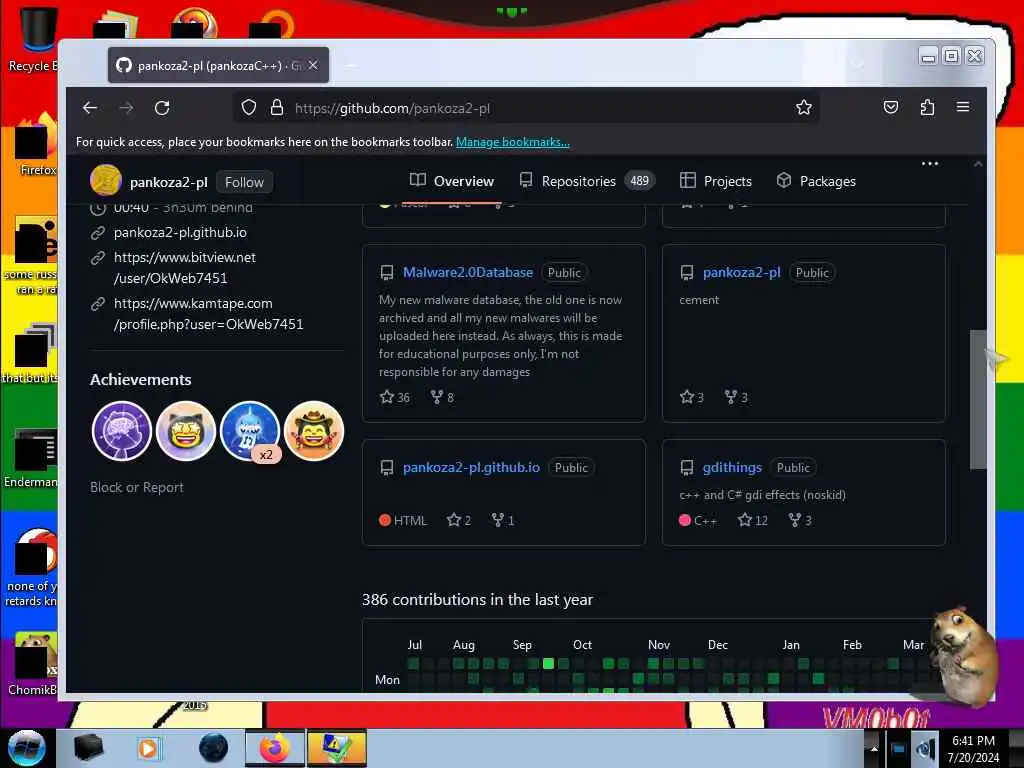
Task: Close the pankoza2-pl browser tab
Action: tap(313, 65)
